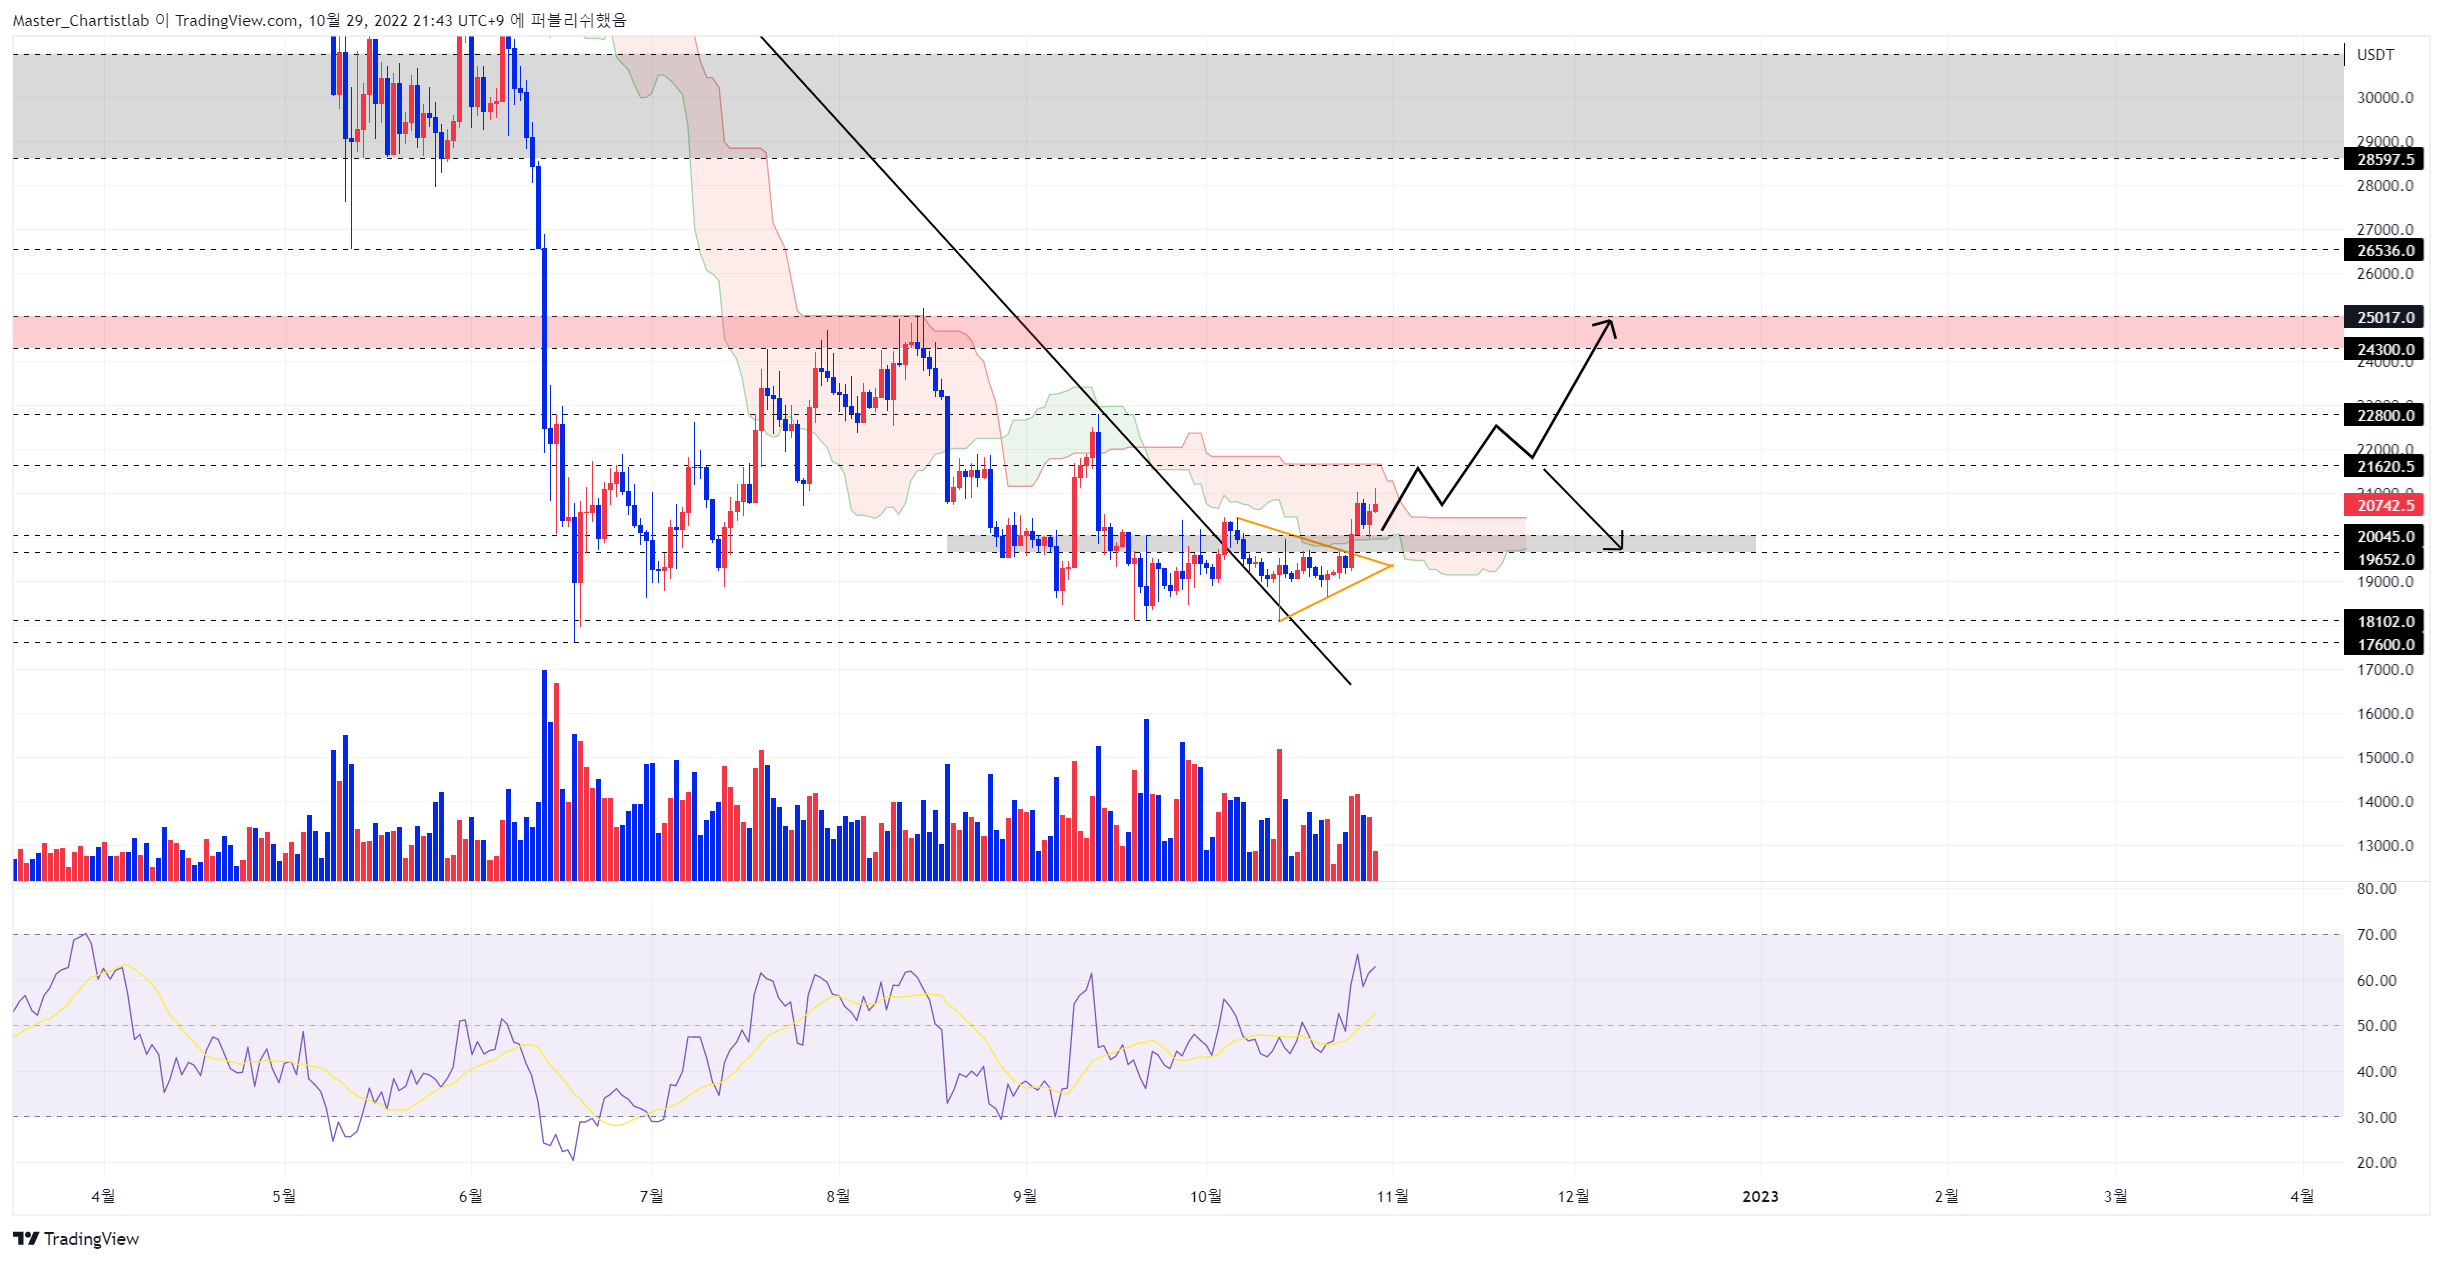Viewport: 2443px width, 1262px height.
Task: Click the 24300.0 price label
Action: 2385,349
